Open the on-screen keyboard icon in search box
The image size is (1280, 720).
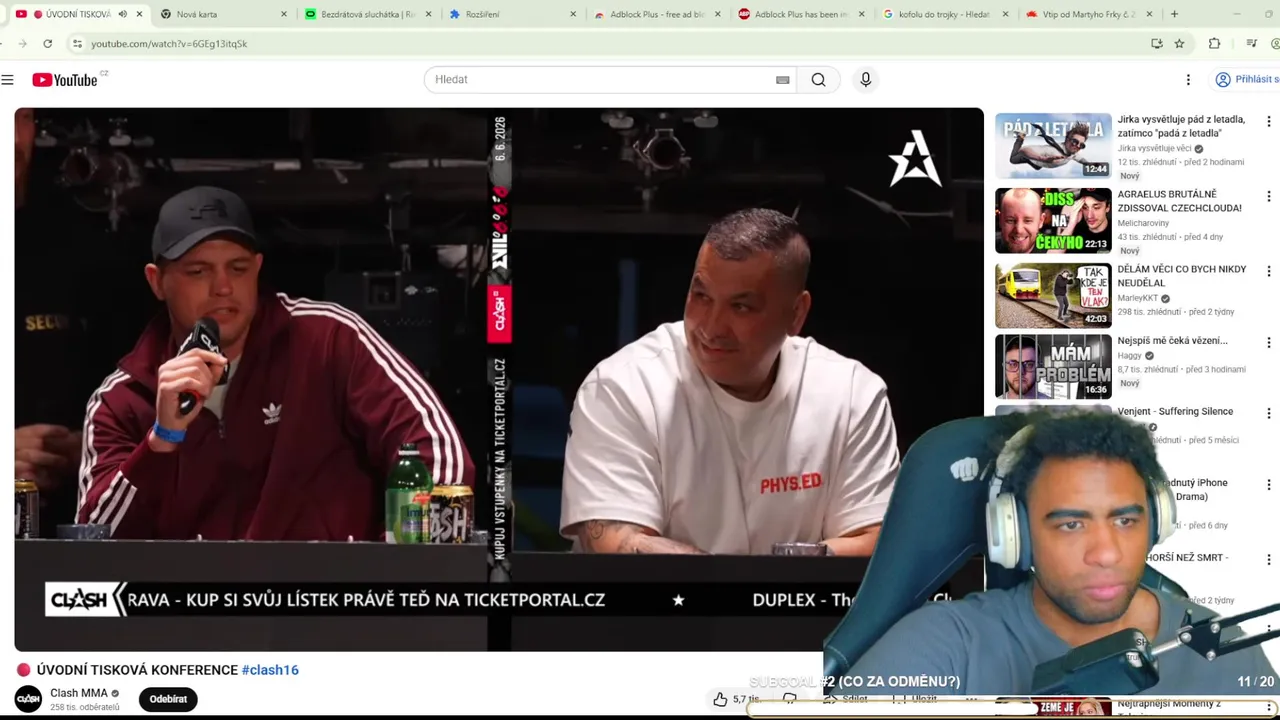tap(783, 80)
